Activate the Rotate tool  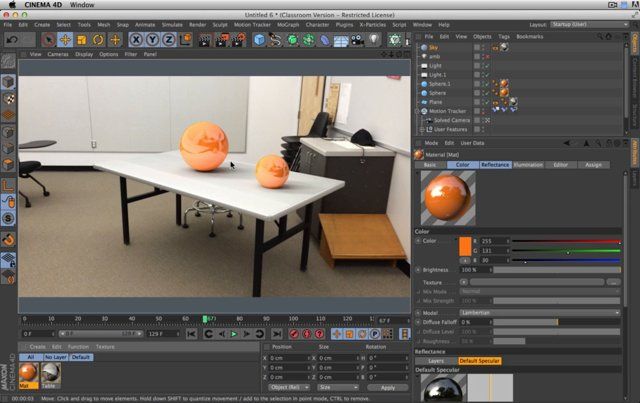point(98,40)
